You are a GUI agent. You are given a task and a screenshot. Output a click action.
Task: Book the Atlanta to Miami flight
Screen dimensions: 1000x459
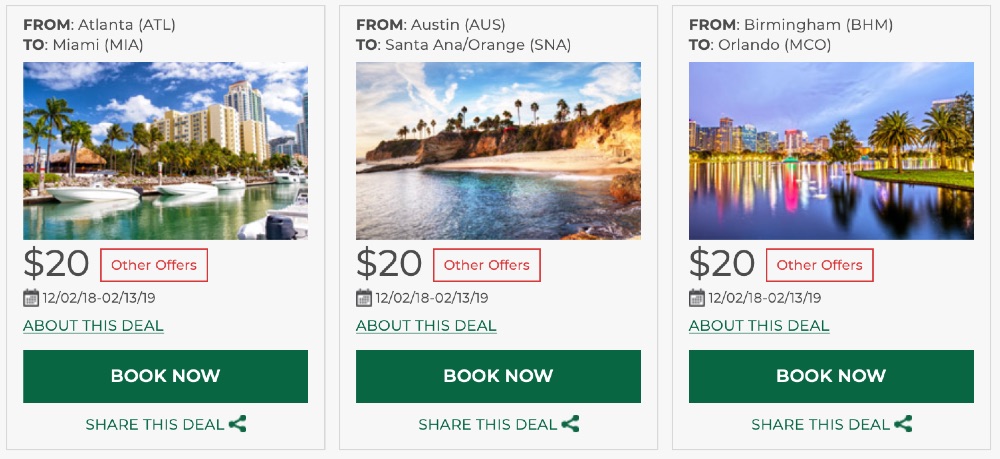coord(165,376)
